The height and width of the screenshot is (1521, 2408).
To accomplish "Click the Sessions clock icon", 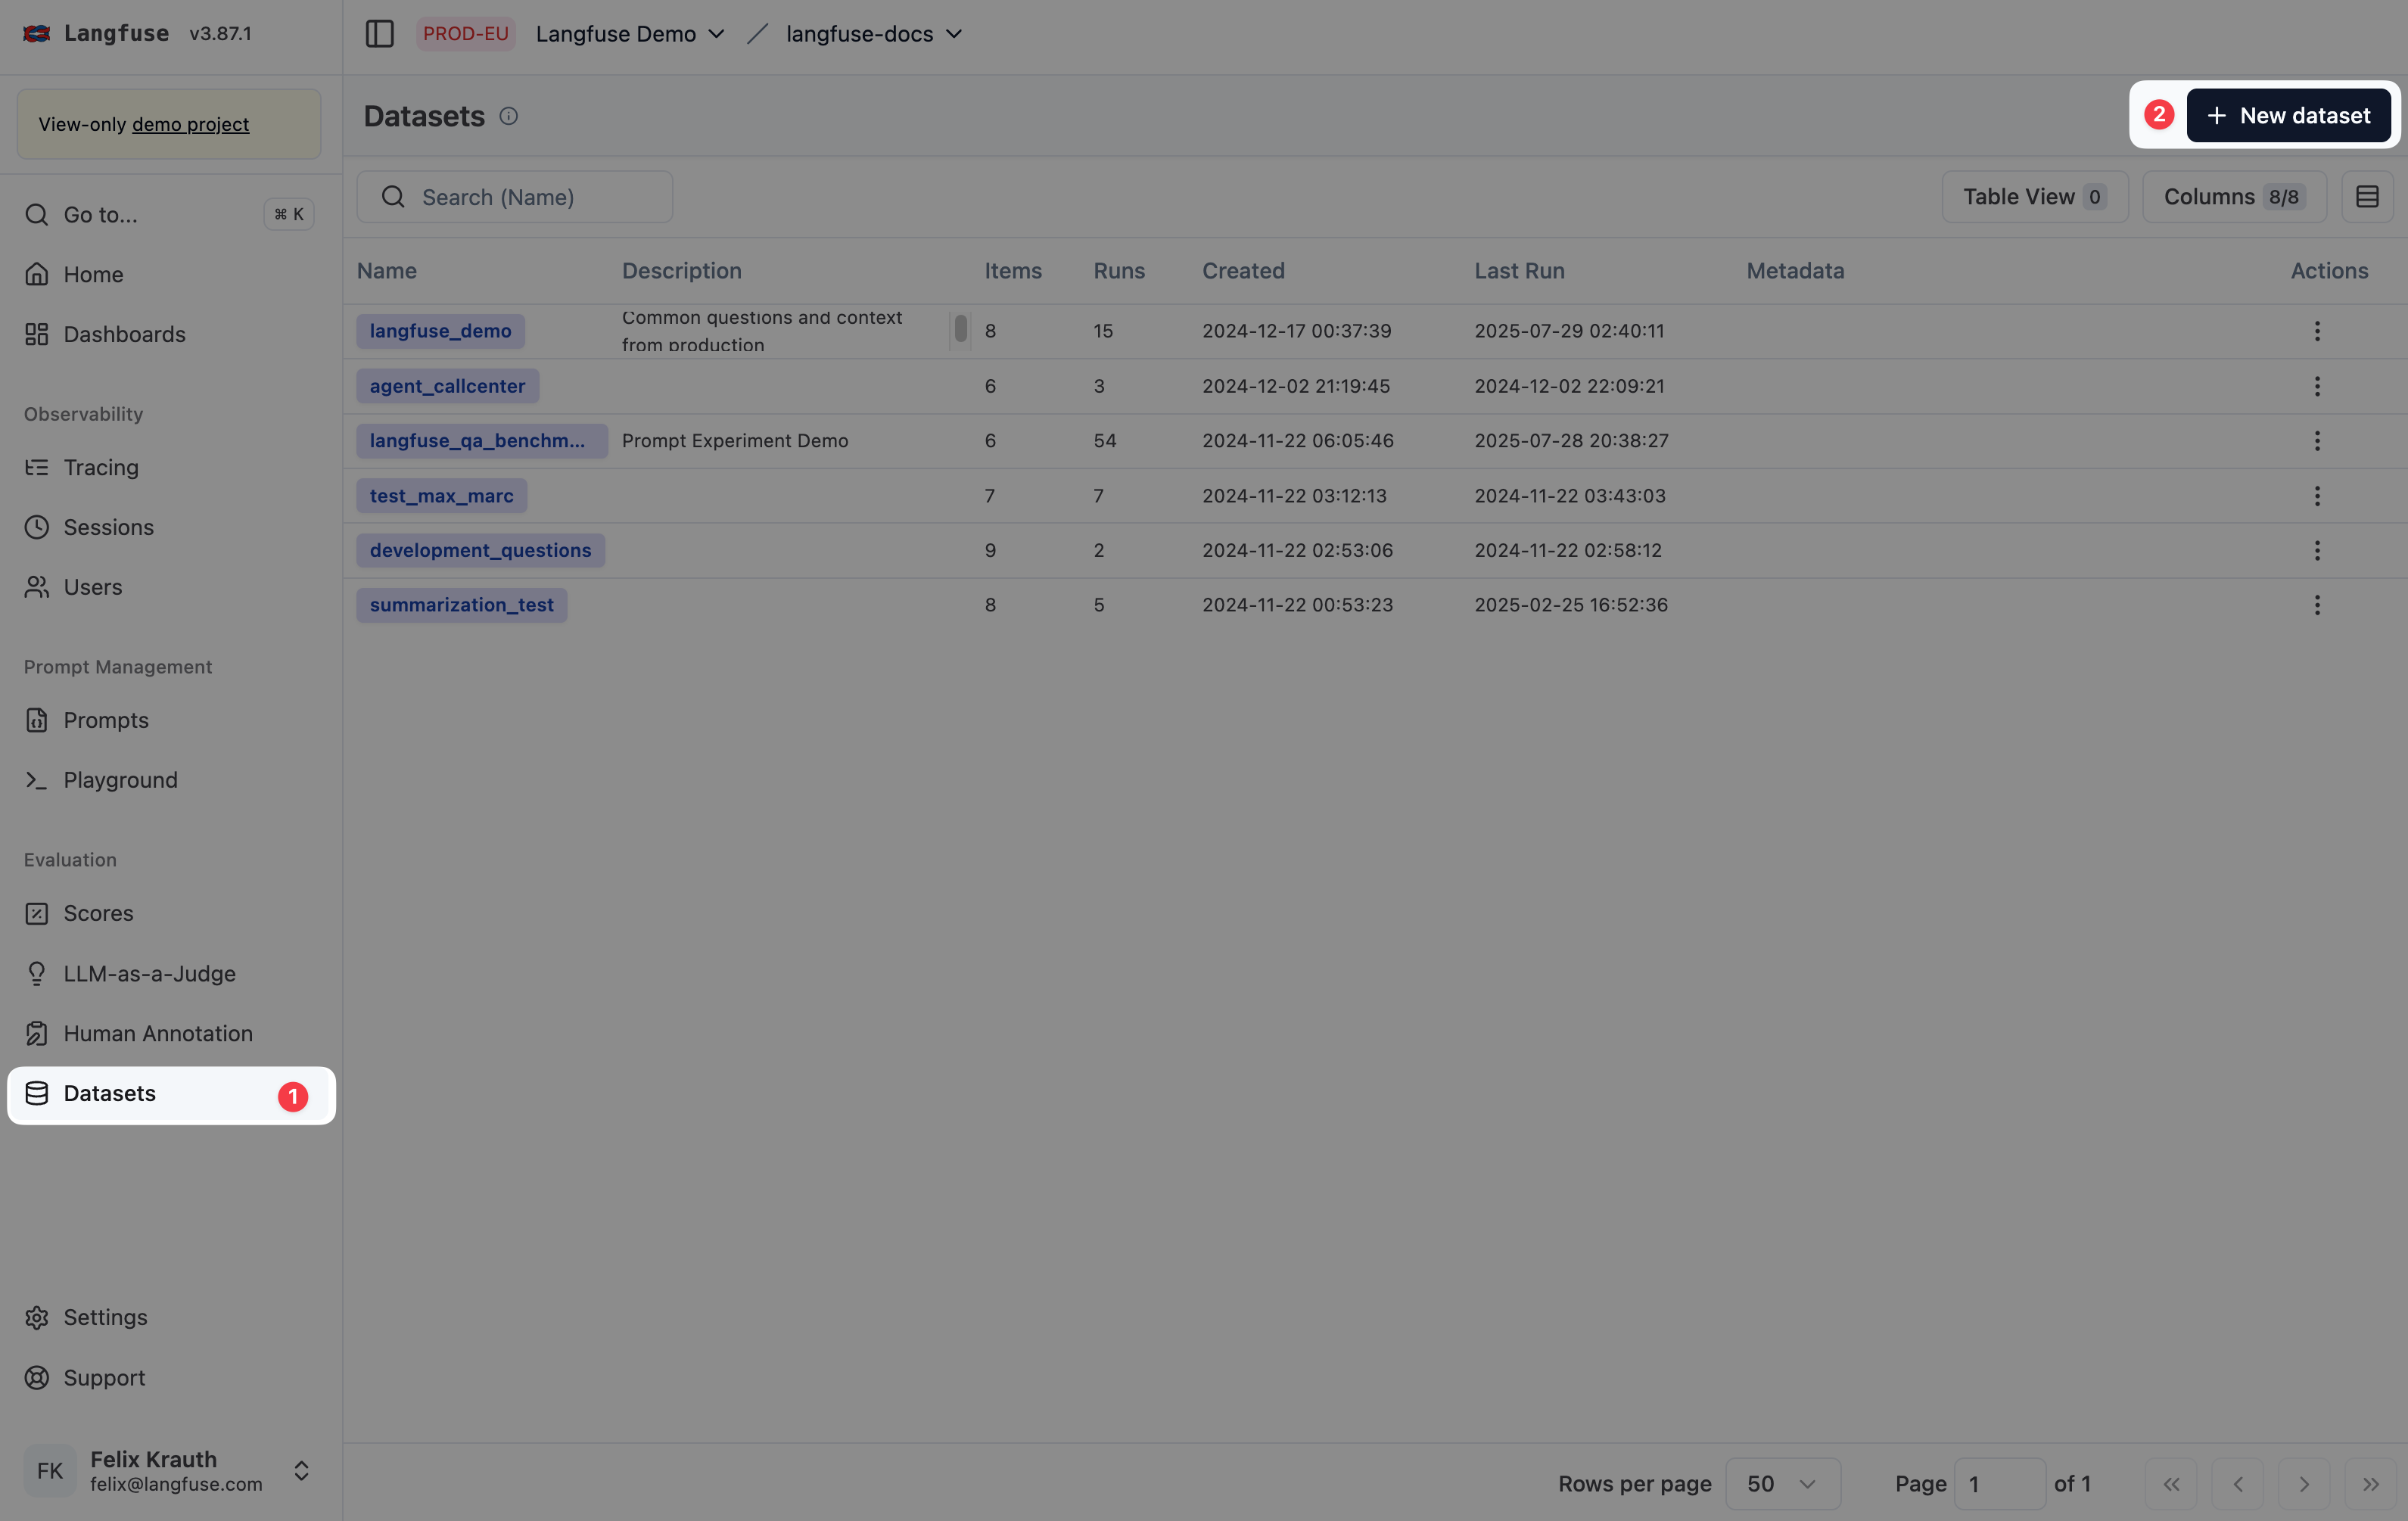I will click(37, 527).
